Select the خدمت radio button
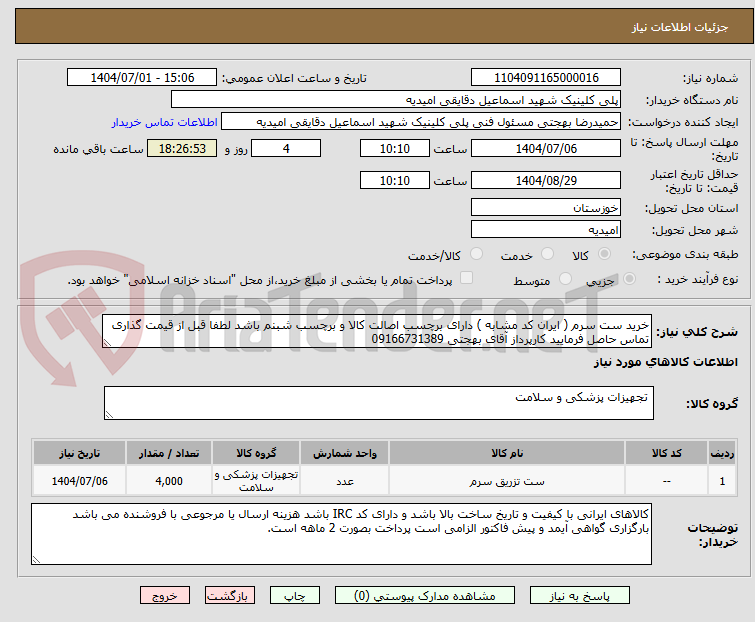 pos(547,254)
